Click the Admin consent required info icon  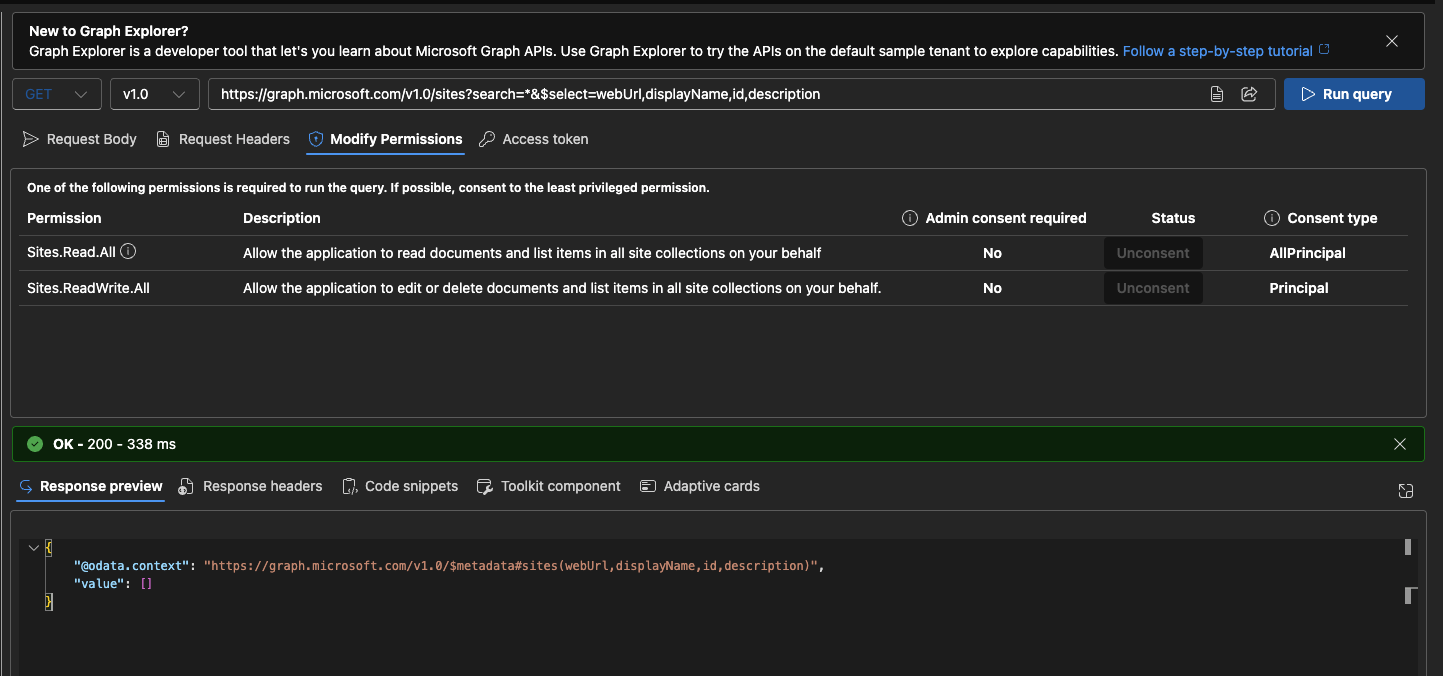[910, 218]
